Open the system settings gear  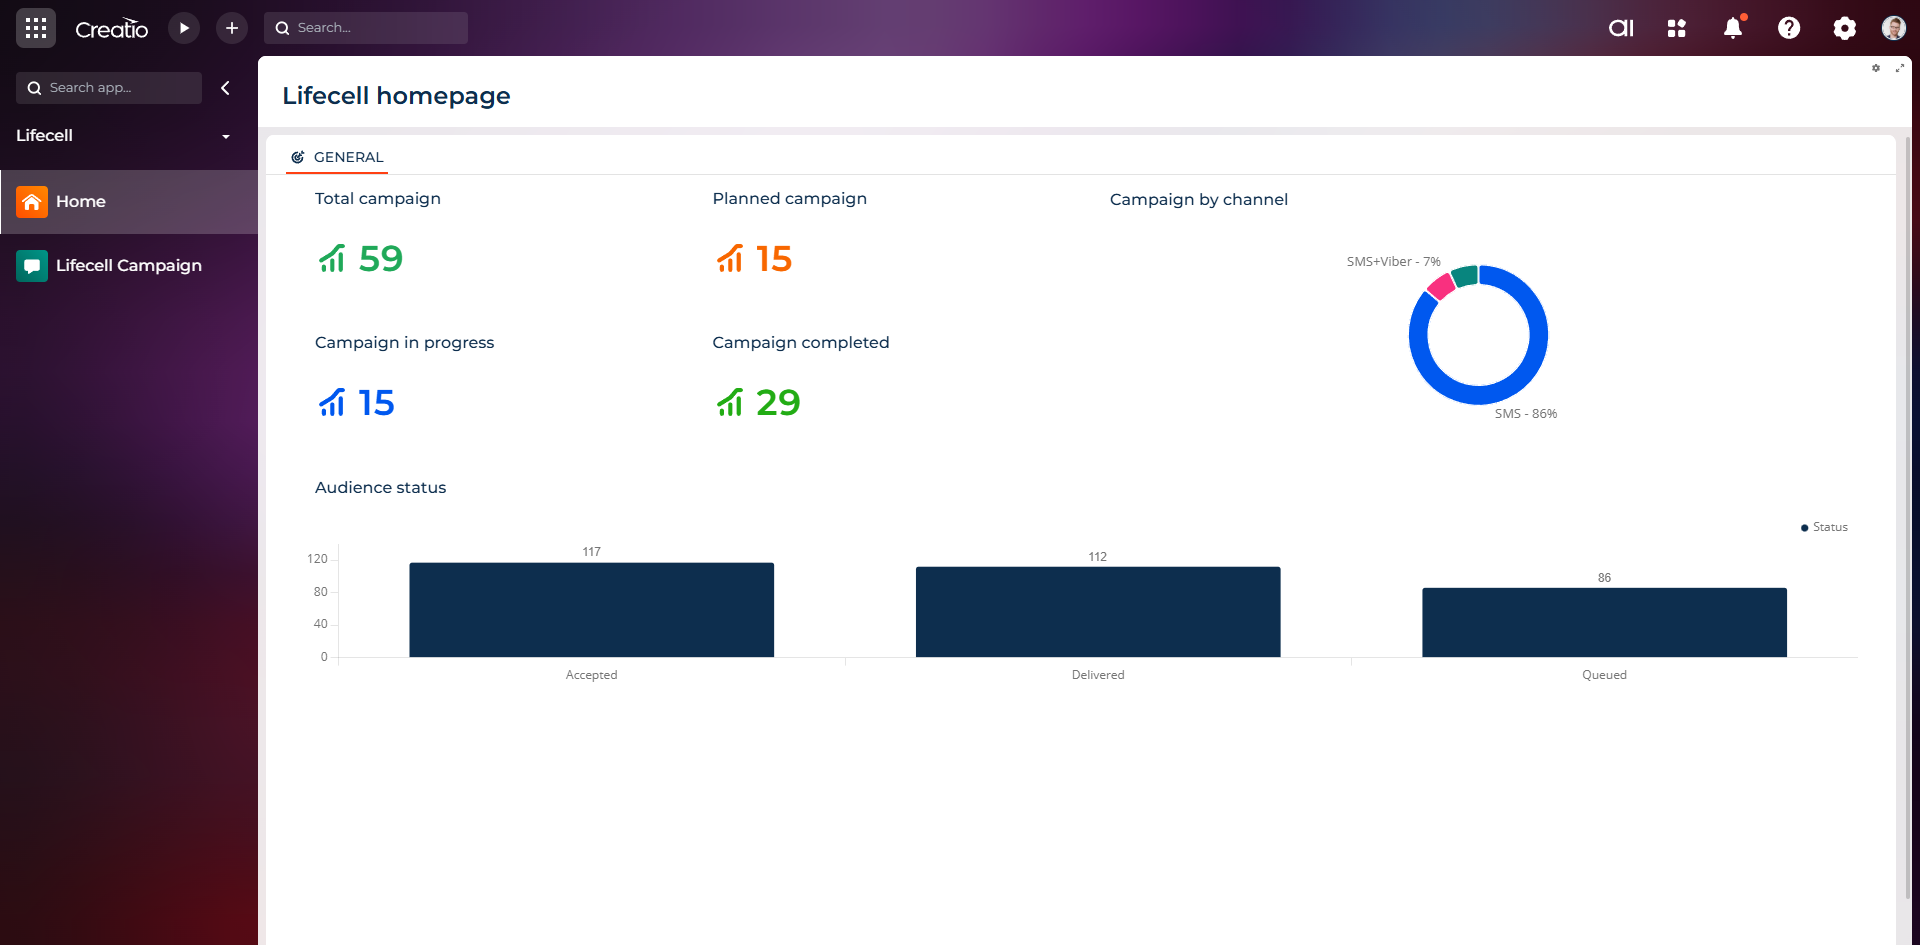pos(1845,28)
